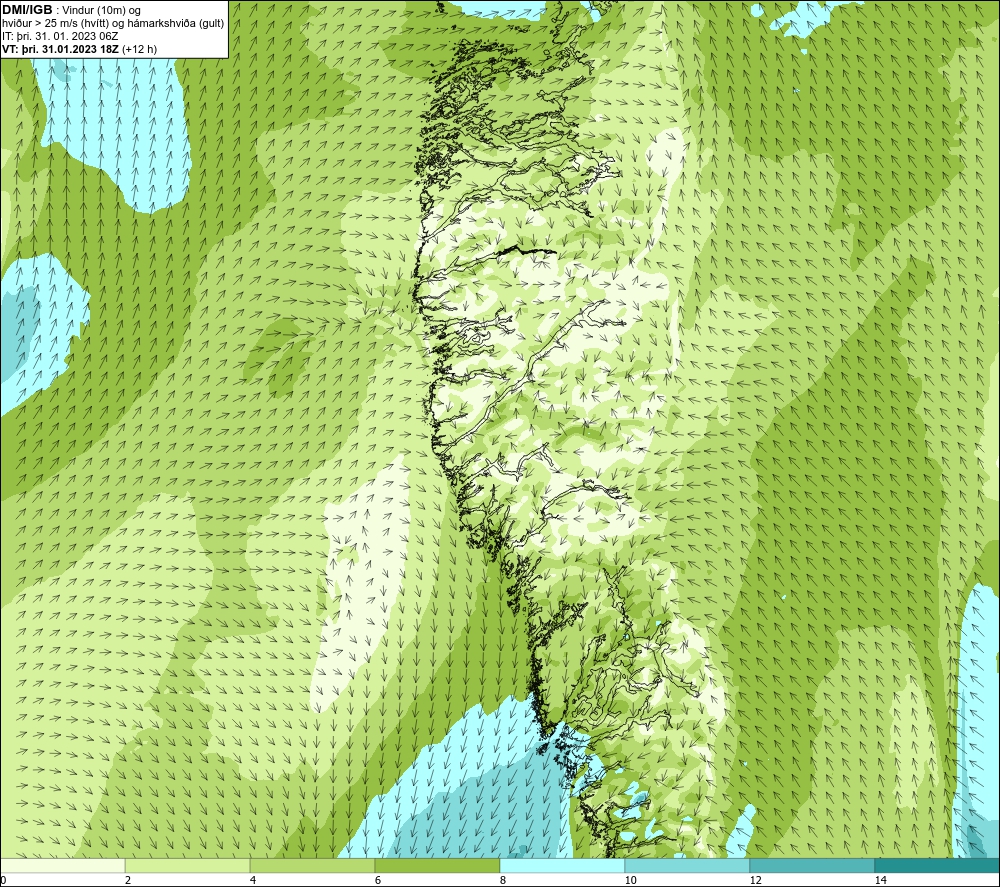This screenshot has height=887, width=1000.
Task: Click the legend label "8"
Action: [x=503, y=880]
